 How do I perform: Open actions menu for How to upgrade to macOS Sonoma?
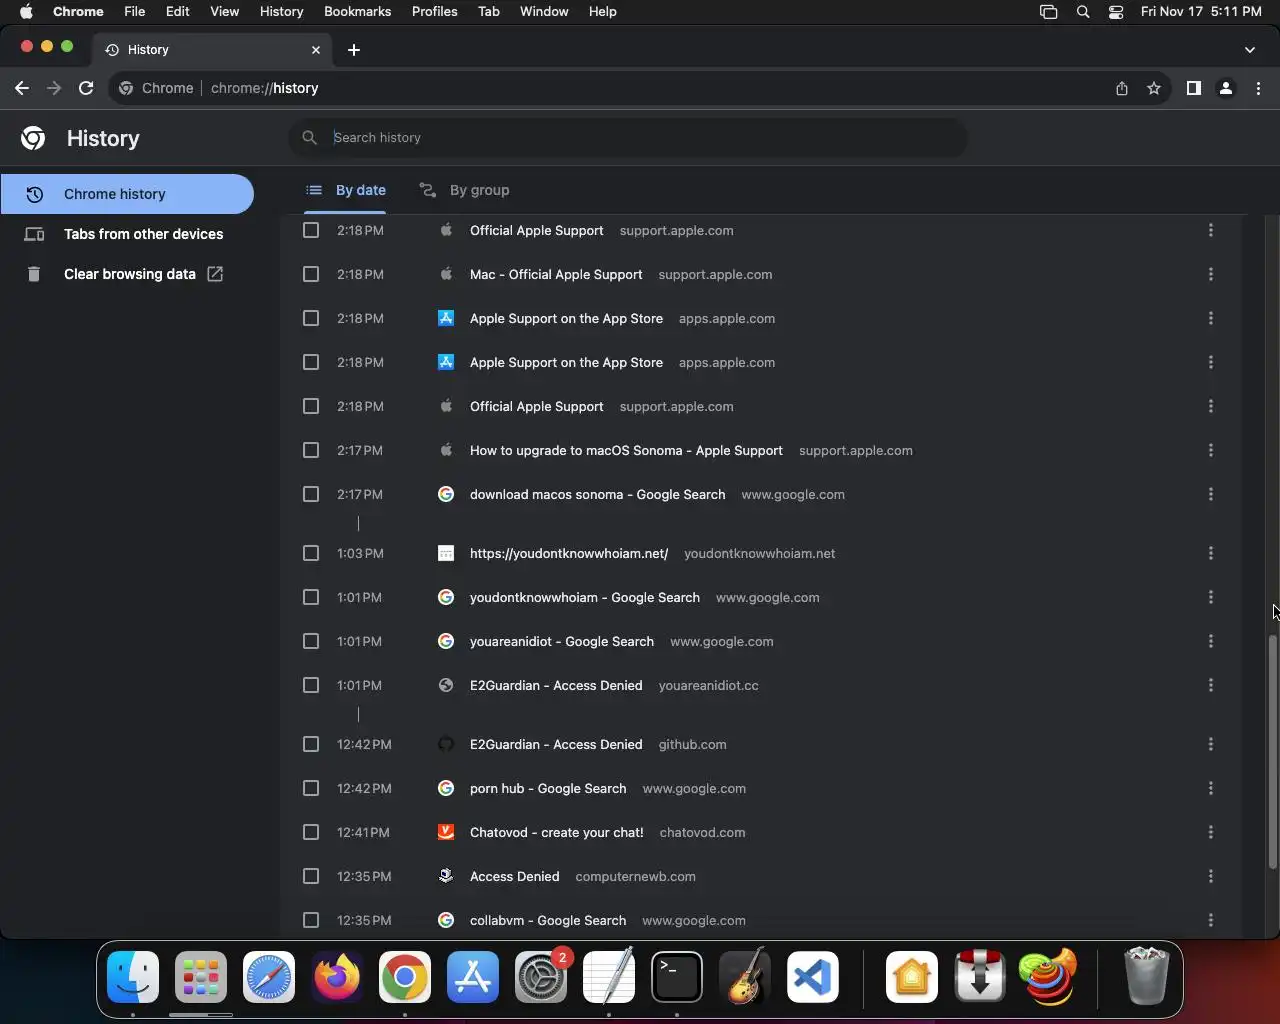[1211, 450]
